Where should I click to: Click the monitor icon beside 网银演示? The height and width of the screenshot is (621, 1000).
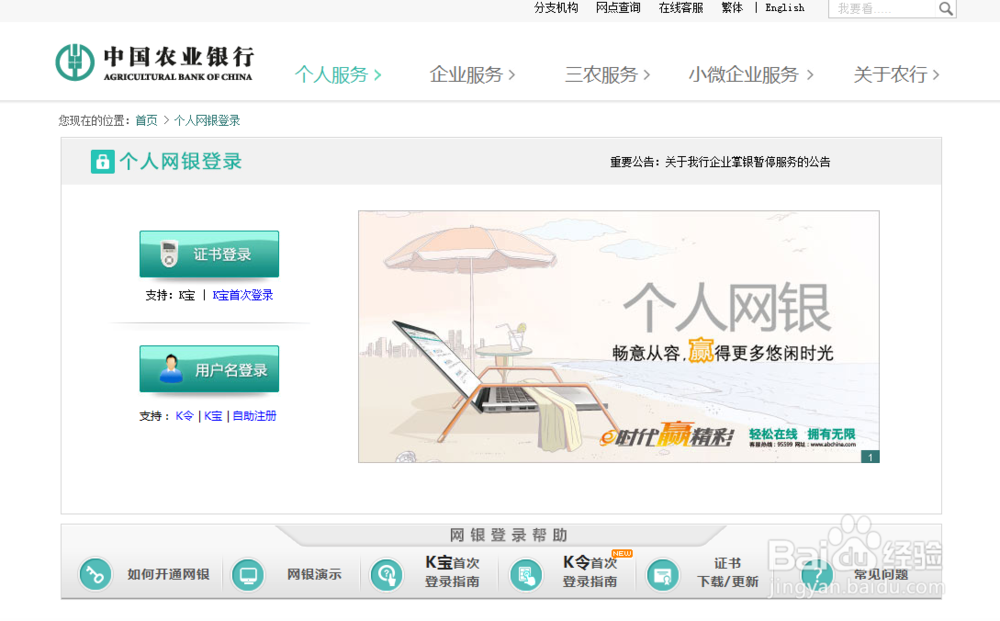coord(247,574)
